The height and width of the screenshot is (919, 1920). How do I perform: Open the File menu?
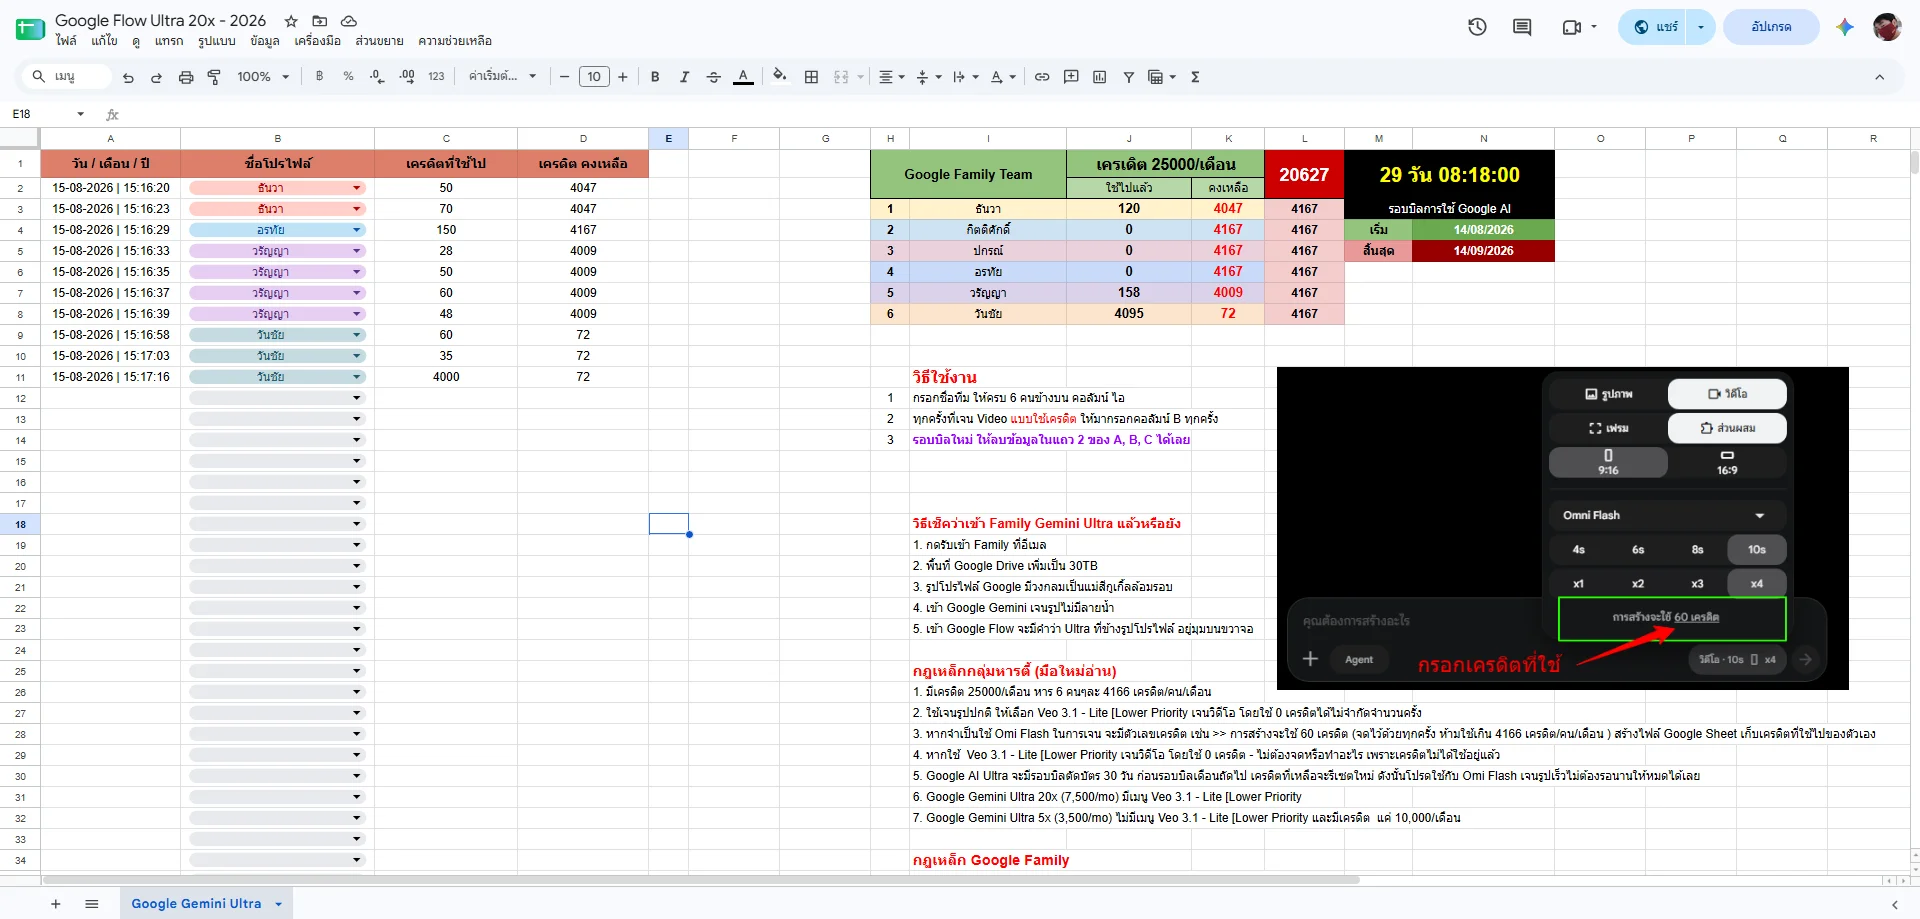point(66,41)
